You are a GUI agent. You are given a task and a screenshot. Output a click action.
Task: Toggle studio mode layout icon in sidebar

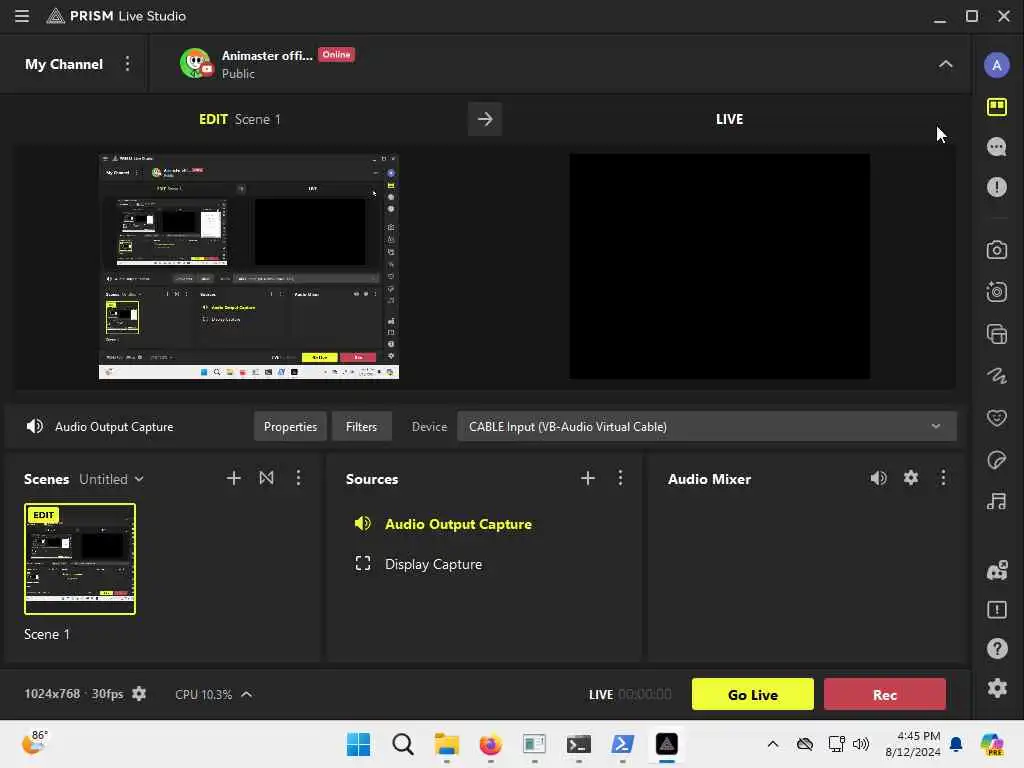coord(997,106)
